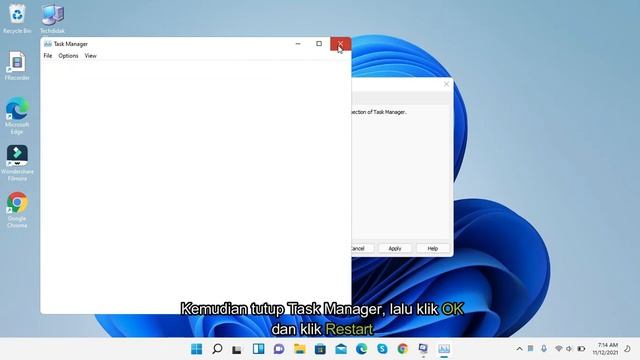Open the Widgets panel from taskbar
Image resolution: width=640 pixels, height=360 pixels.
[x=258, y=349]
